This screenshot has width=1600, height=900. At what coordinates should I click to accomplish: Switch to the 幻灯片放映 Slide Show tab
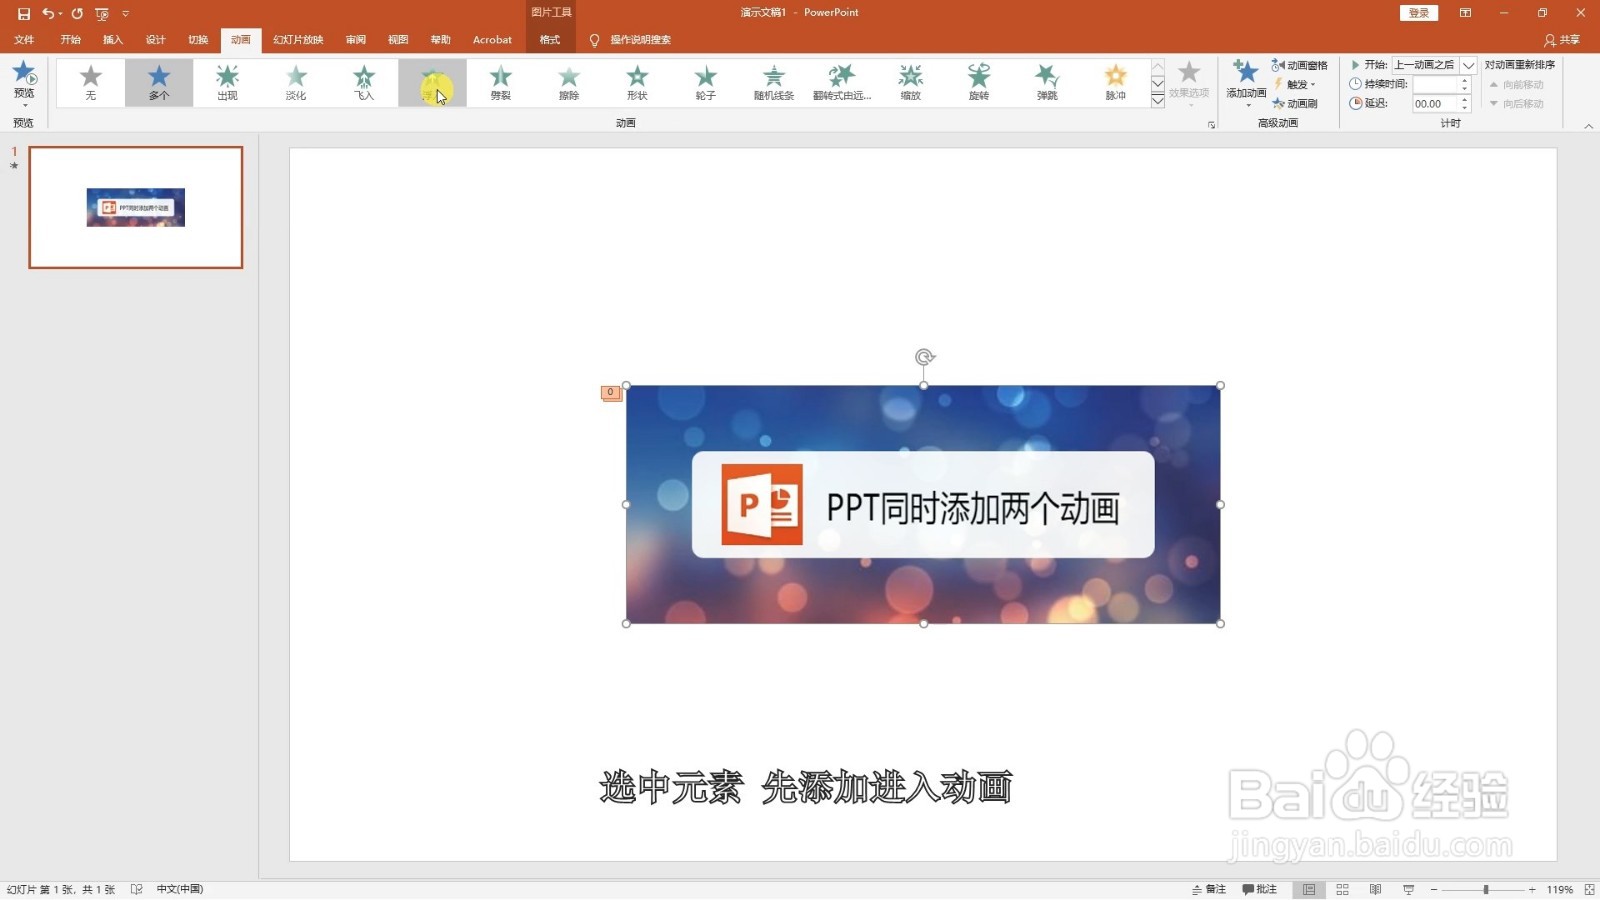pyautogui.click(x=298, y=40)
